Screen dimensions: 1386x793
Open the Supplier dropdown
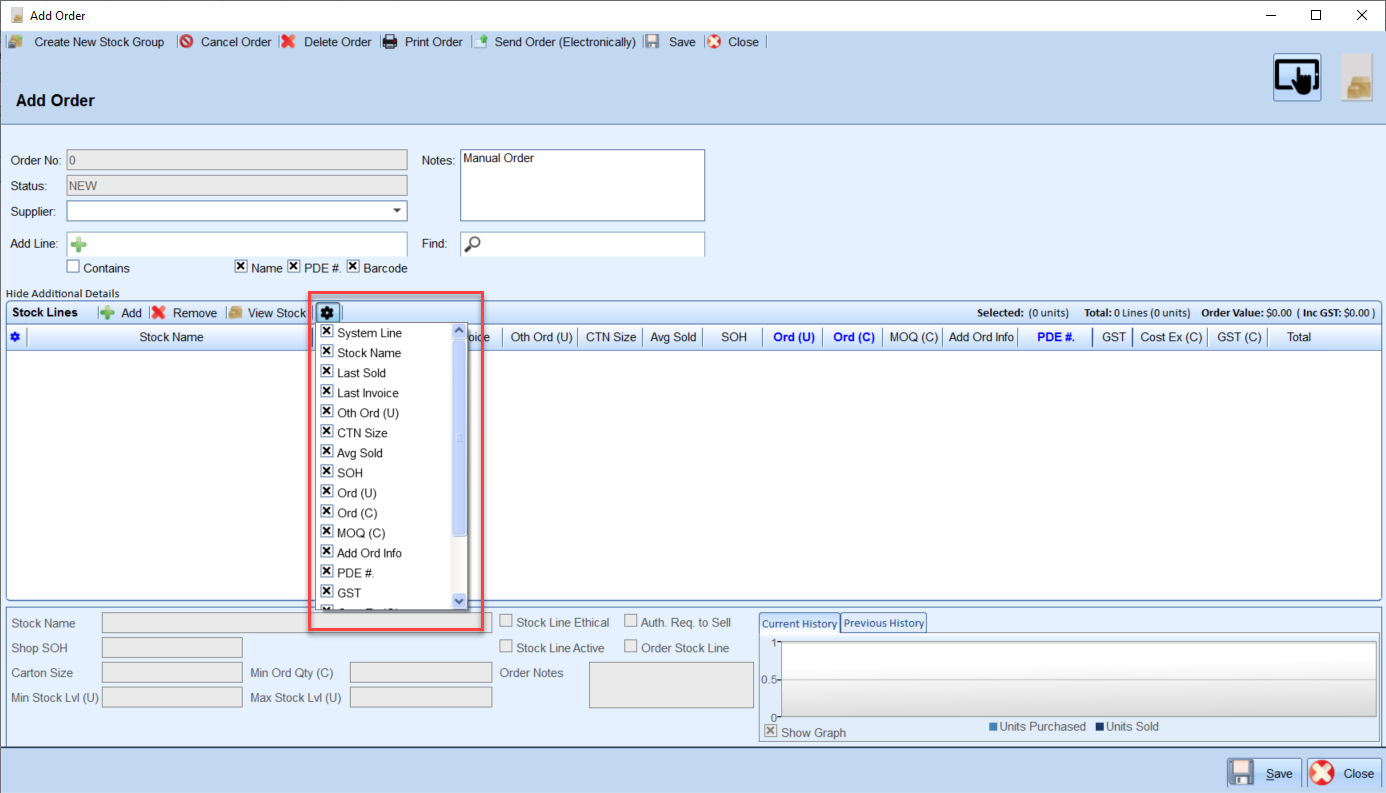[398, 211]
